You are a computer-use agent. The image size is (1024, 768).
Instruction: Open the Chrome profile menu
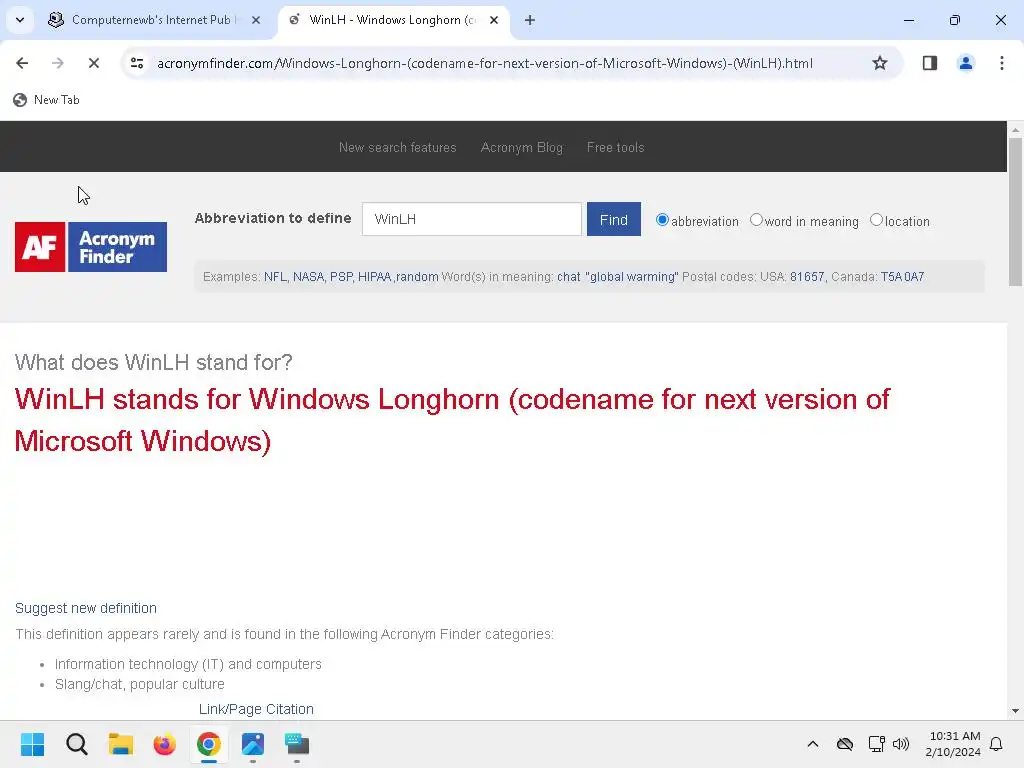(965, 63)
